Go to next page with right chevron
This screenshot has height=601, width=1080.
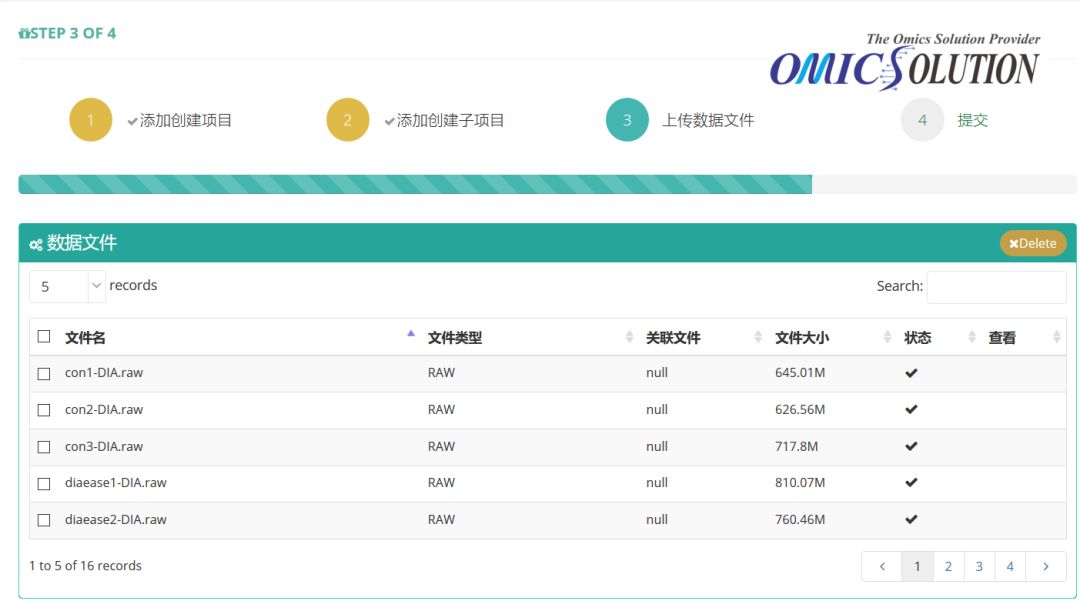coord(1046,567)
